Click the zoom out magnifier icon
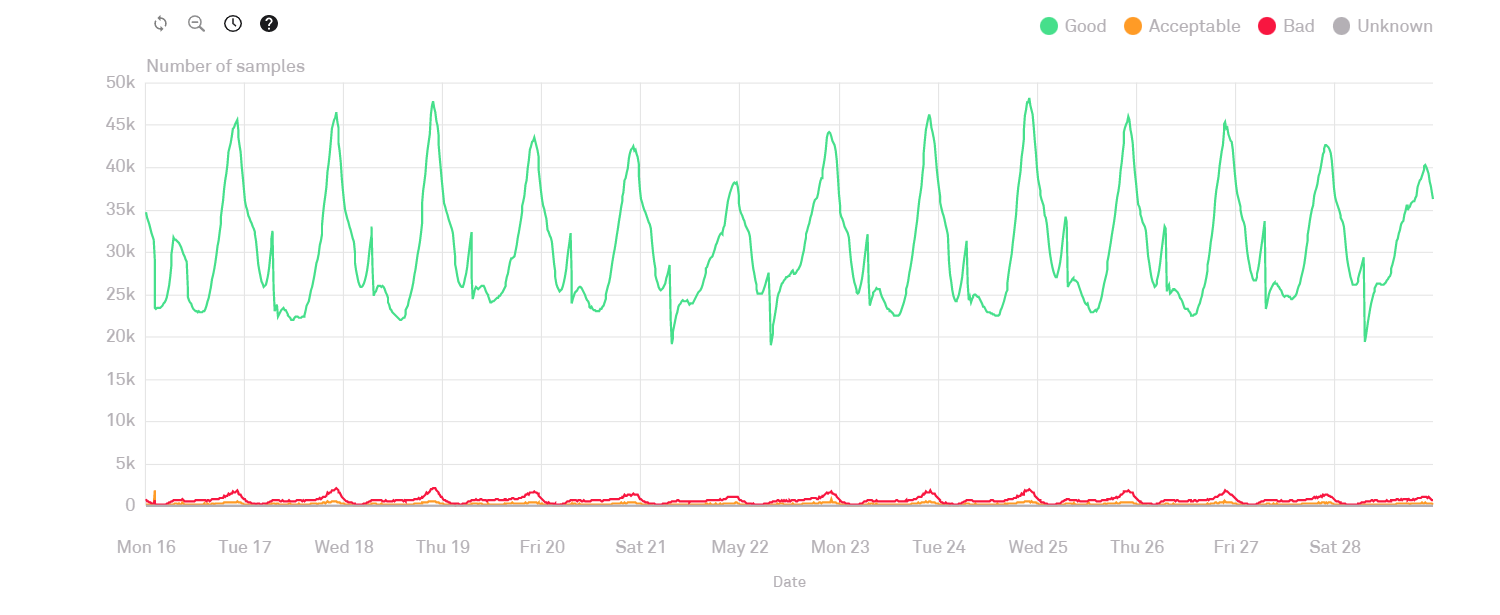Viewport: 1500px width, 615px height. coord(196,24)
